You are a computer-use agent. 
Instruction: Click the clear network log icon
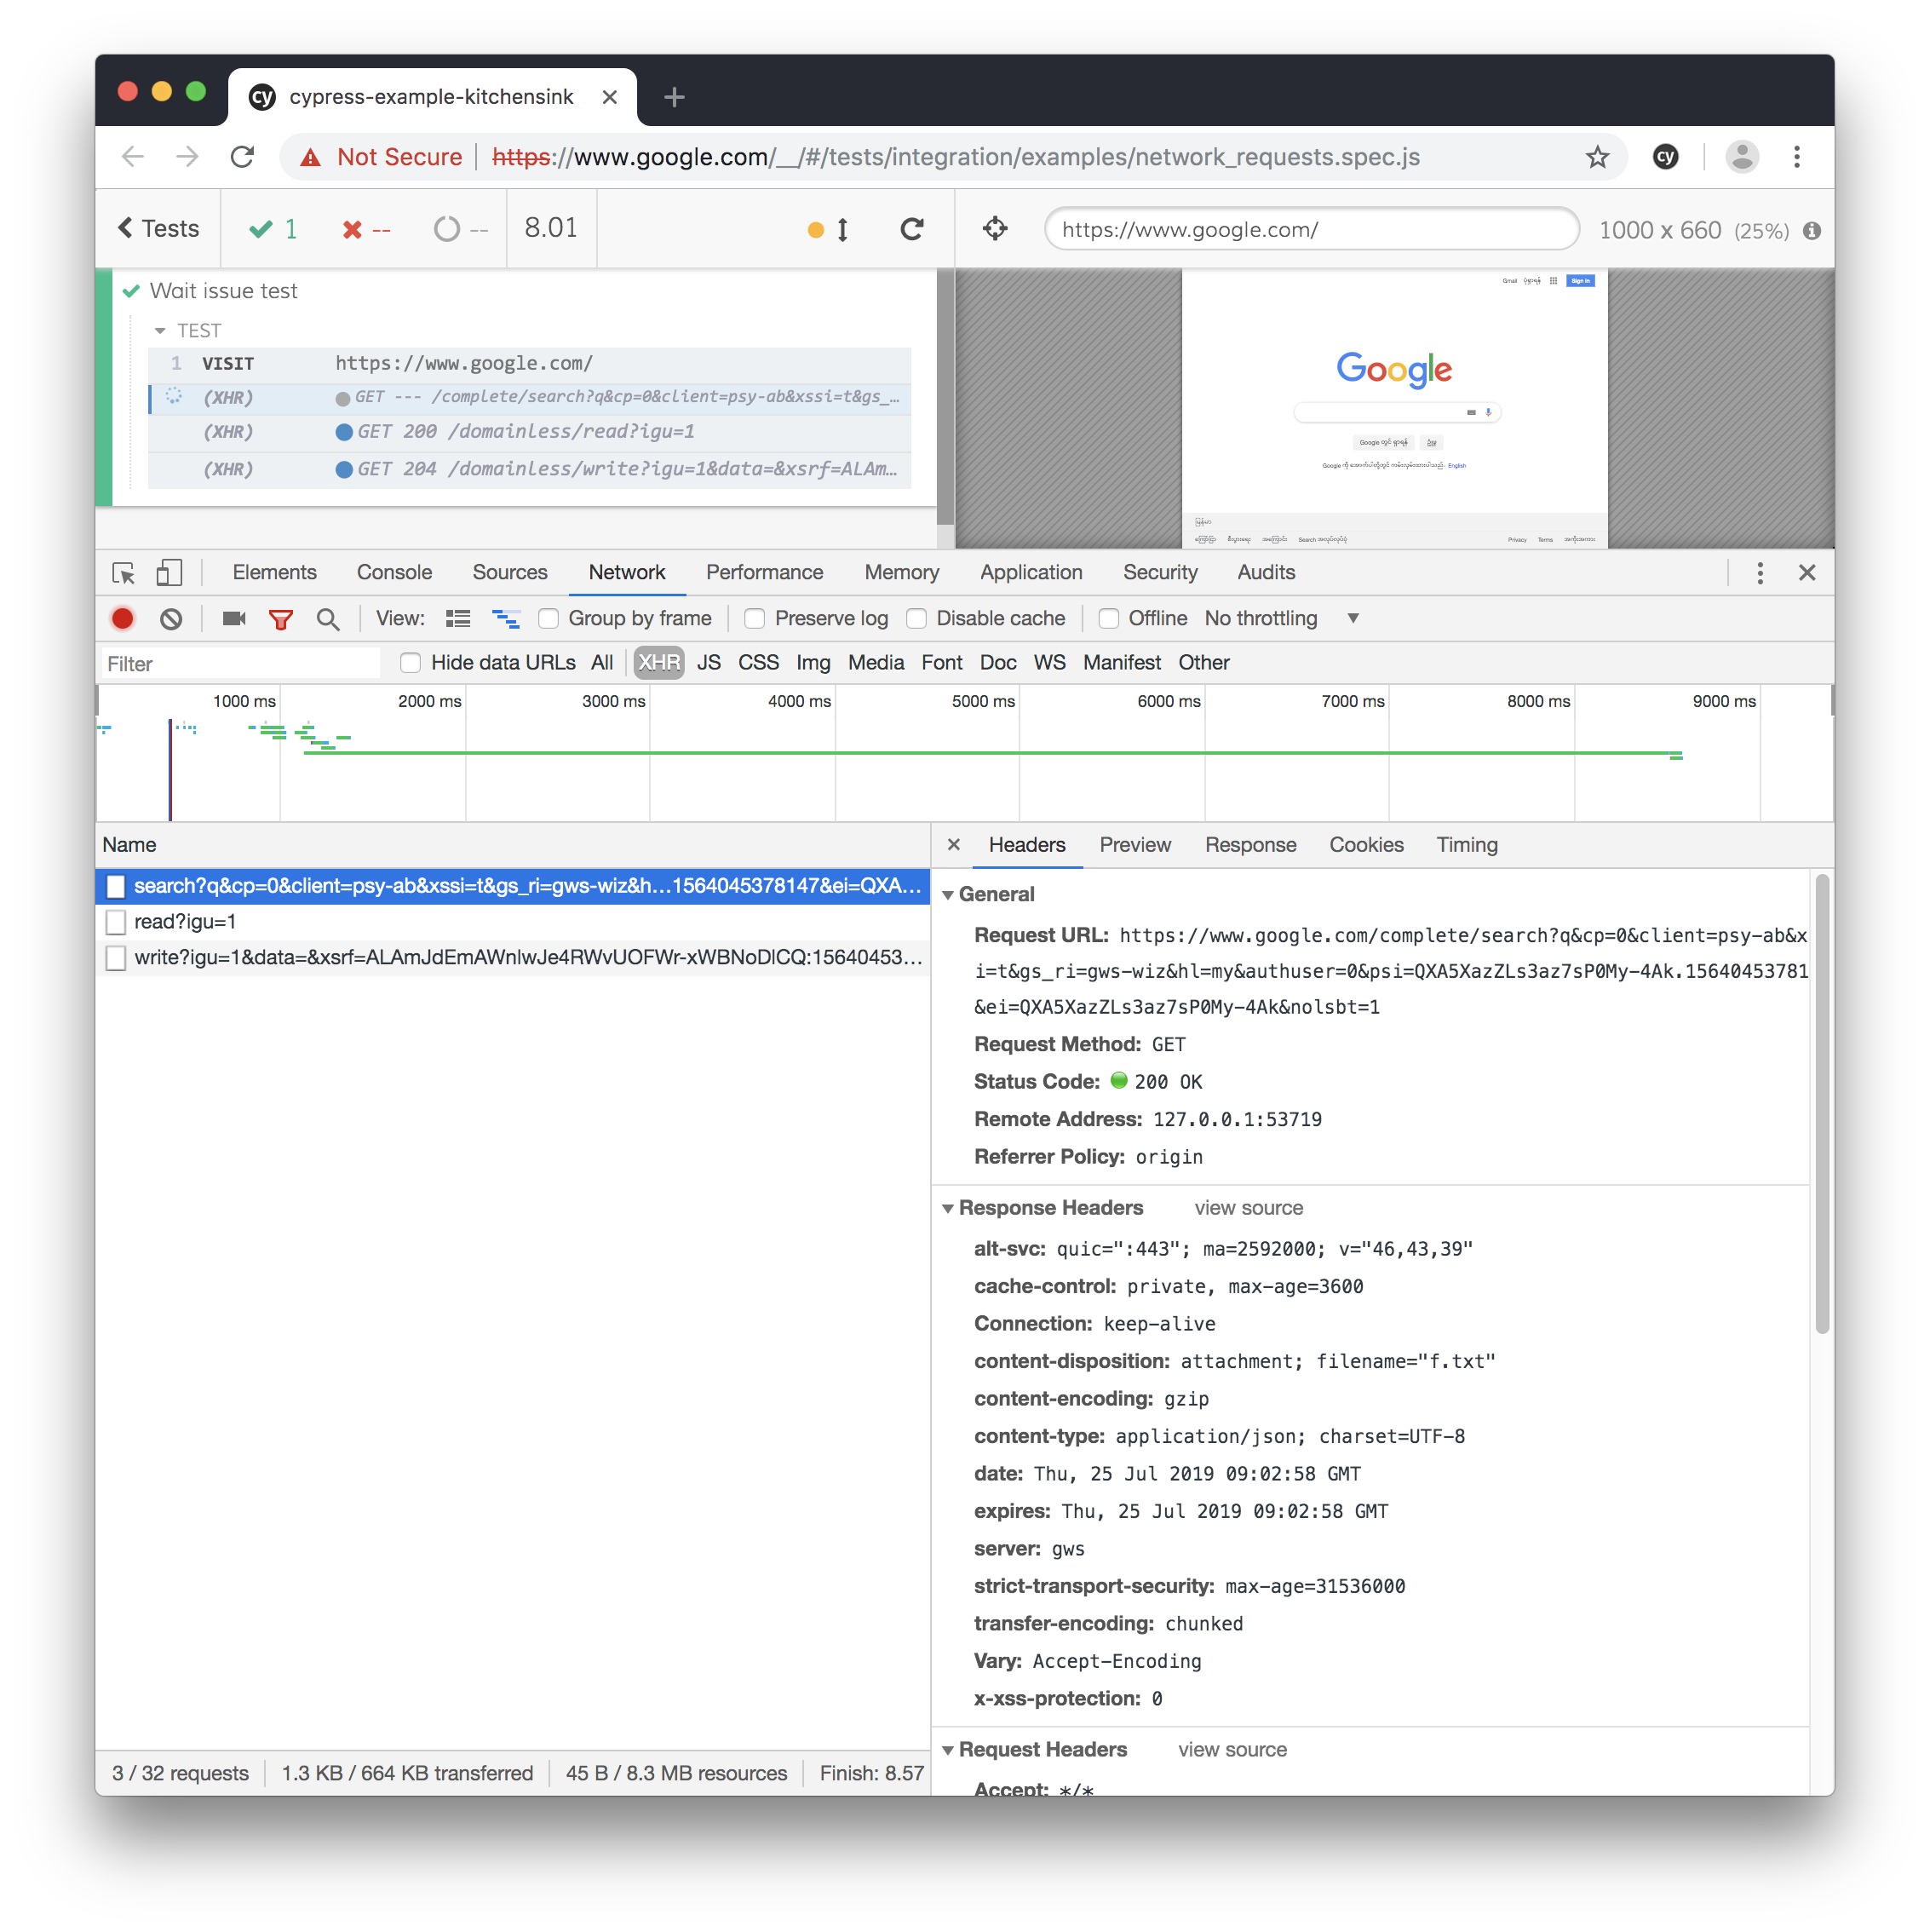171,619
